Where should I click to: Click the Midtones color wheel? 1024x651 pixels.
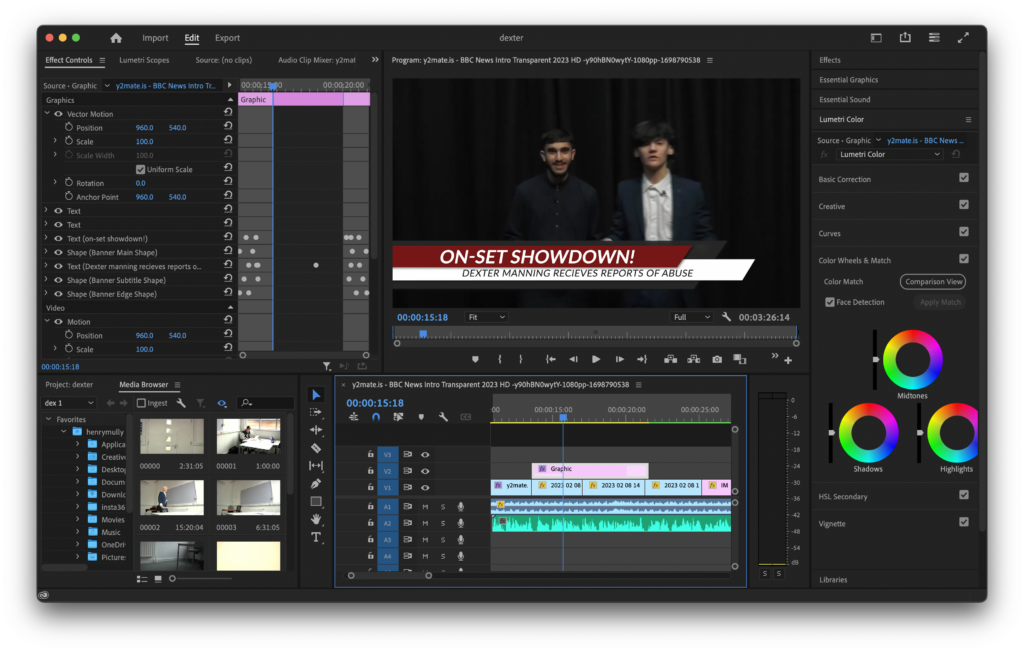(x=912, y=360)
